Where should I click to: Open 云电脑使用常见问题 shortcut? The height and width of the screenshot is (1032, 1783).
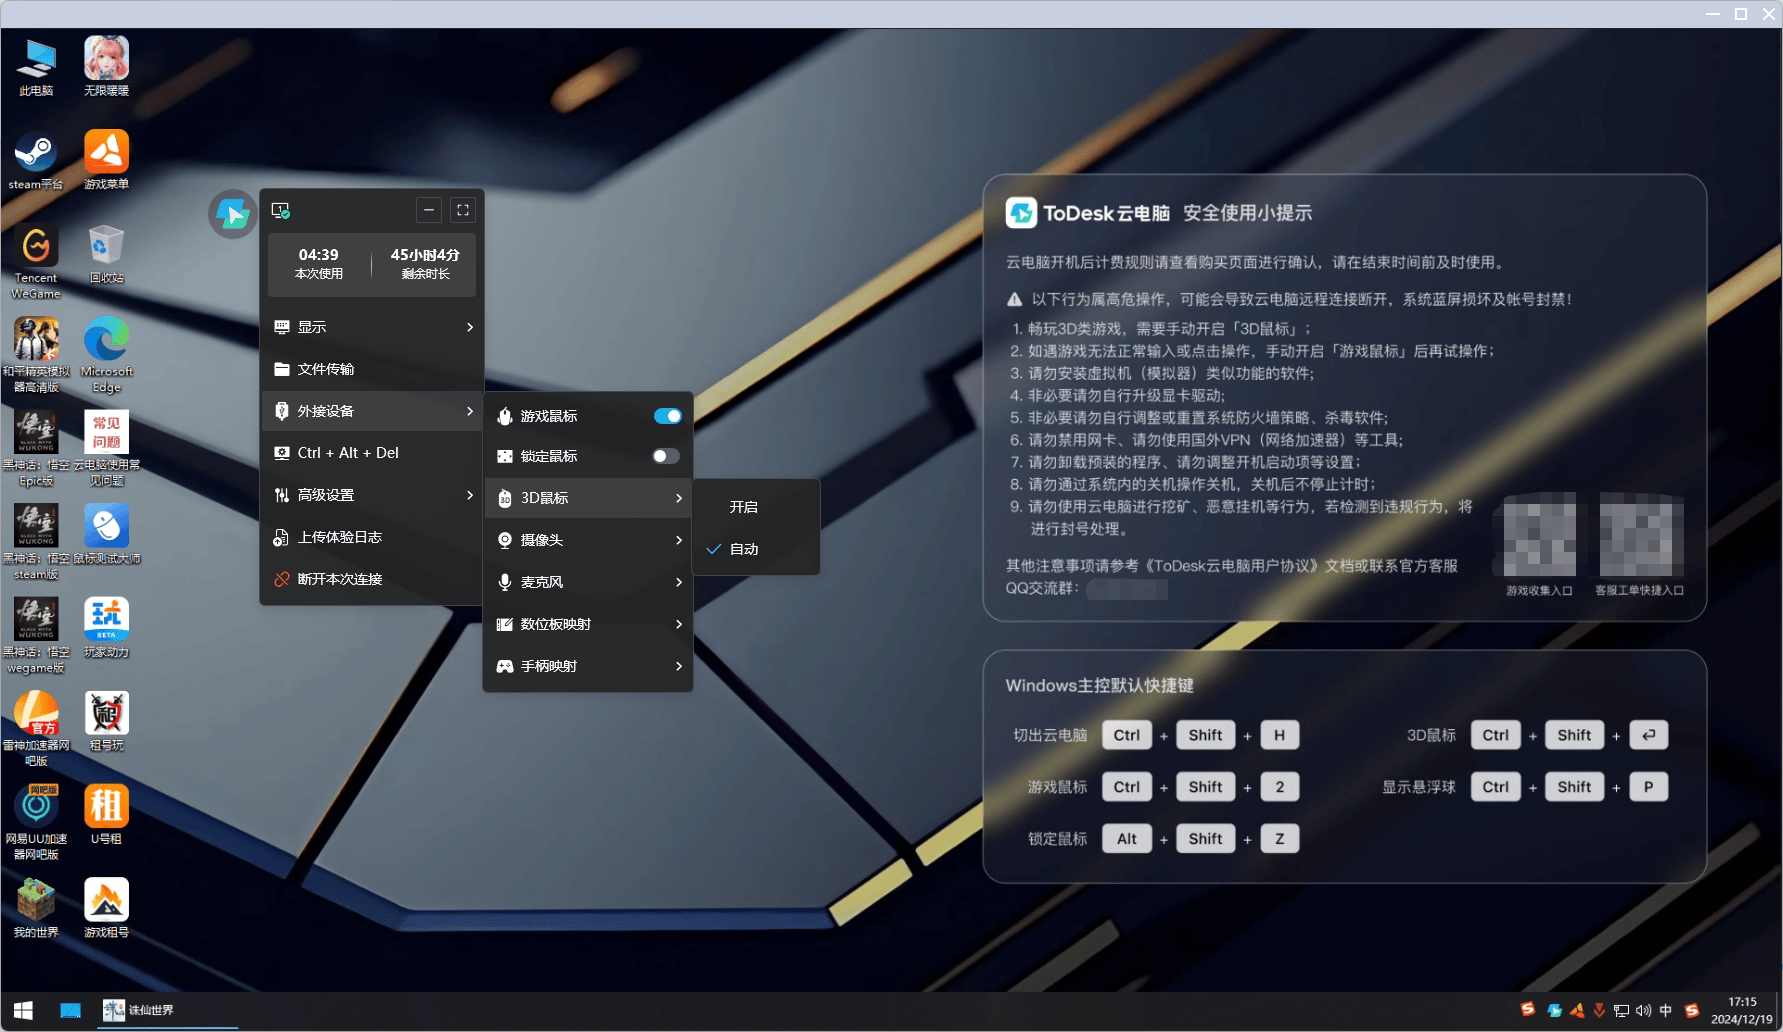[x=106, y=449]
